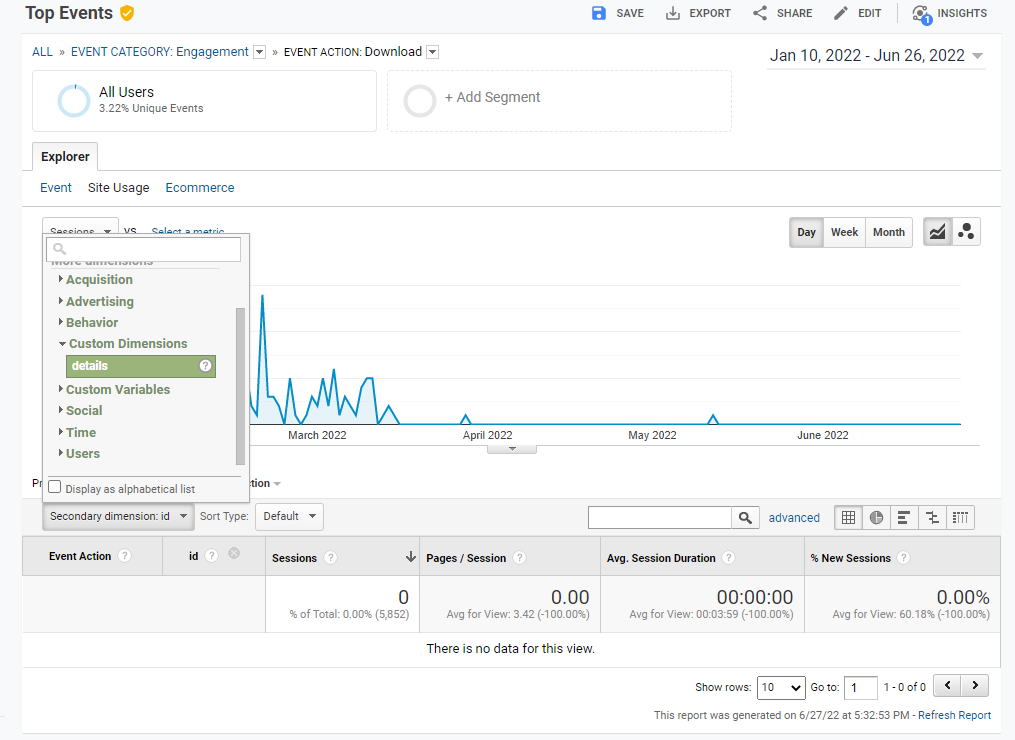
Task: Switch to the Data table view
Action: [x=847, y=517]
